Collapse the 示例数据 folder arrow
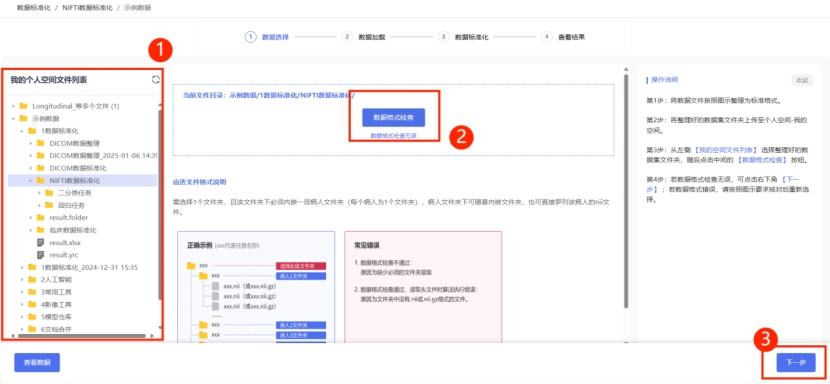Viewport: 830px width, 384px height. (x=13, y=118)
